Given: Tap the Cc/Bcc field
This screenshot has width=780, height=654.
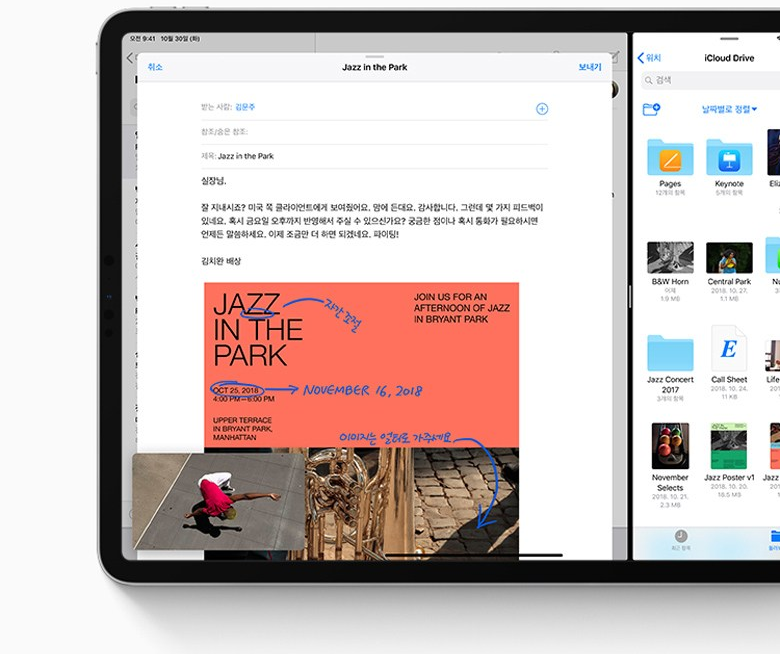Looking at the screenshot, I should click(374, 132).
